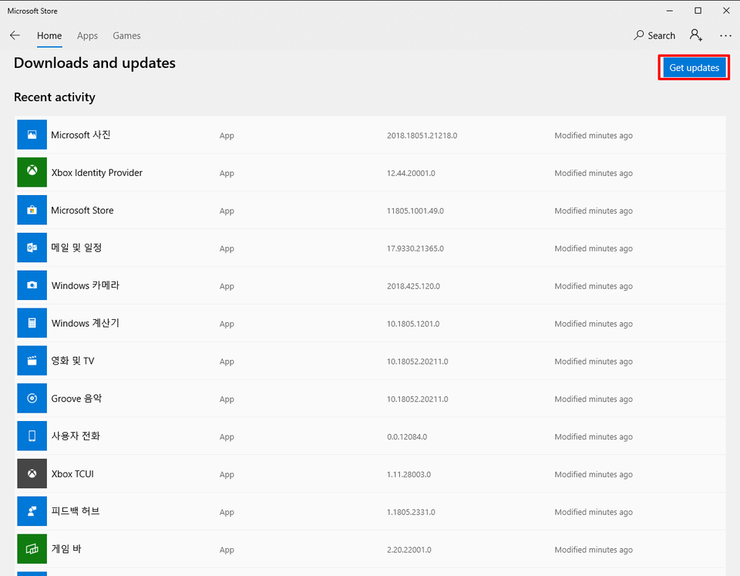The width and height of the screenshot is (740, 576).
Task: Maximize the Microsoft Store window
Action: tap(698, 10)
